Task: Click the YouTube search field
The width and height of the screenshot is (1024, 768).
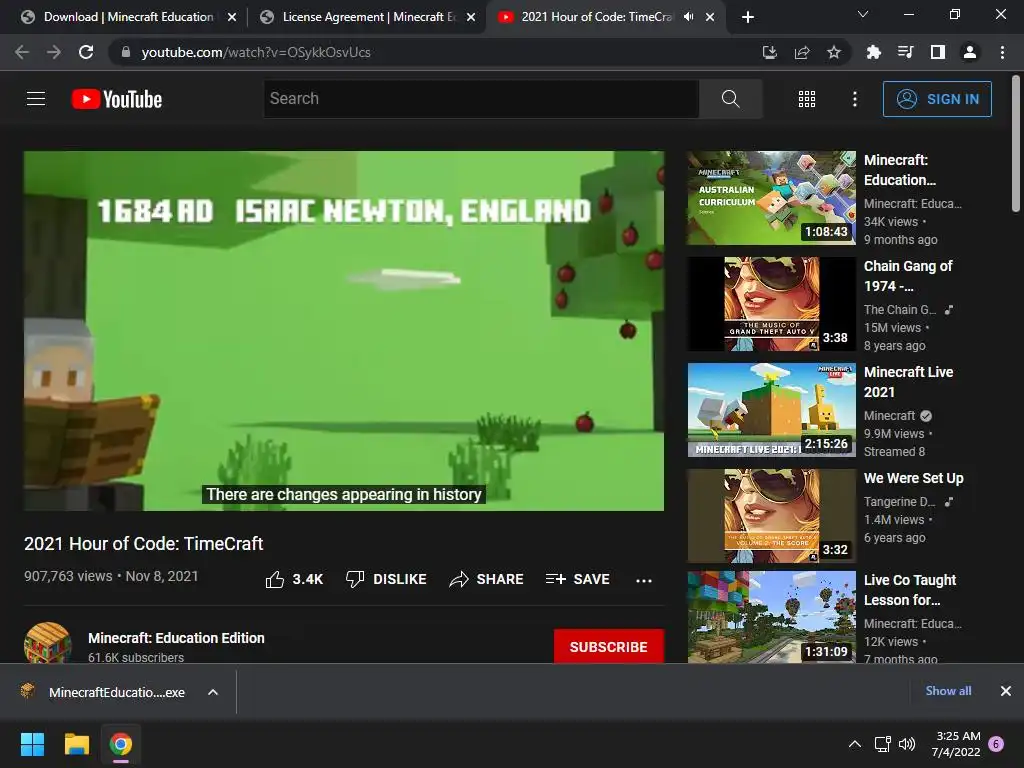Action: point(481,99)
